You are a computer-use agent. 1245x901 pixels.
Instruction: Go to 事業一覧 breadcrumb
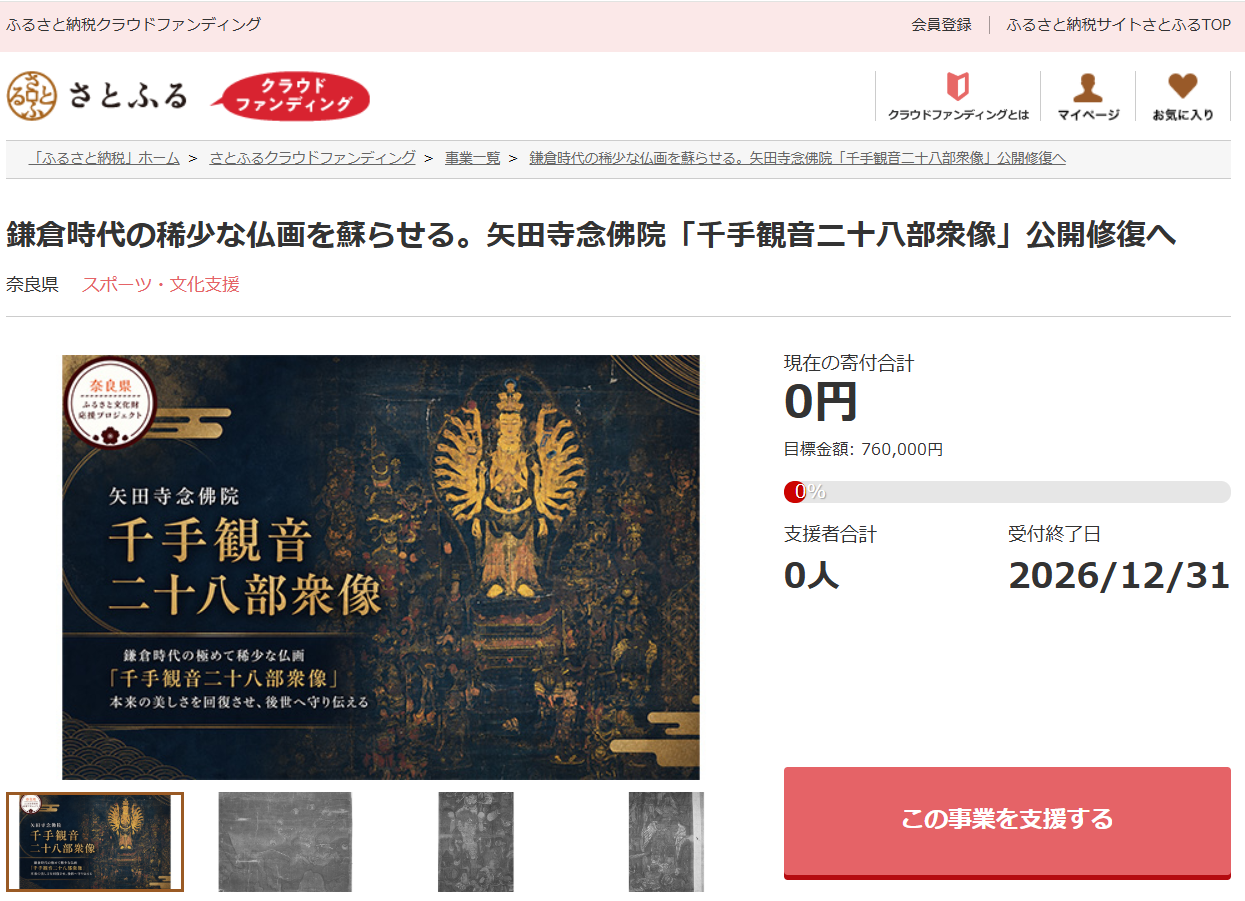(472, 158)
